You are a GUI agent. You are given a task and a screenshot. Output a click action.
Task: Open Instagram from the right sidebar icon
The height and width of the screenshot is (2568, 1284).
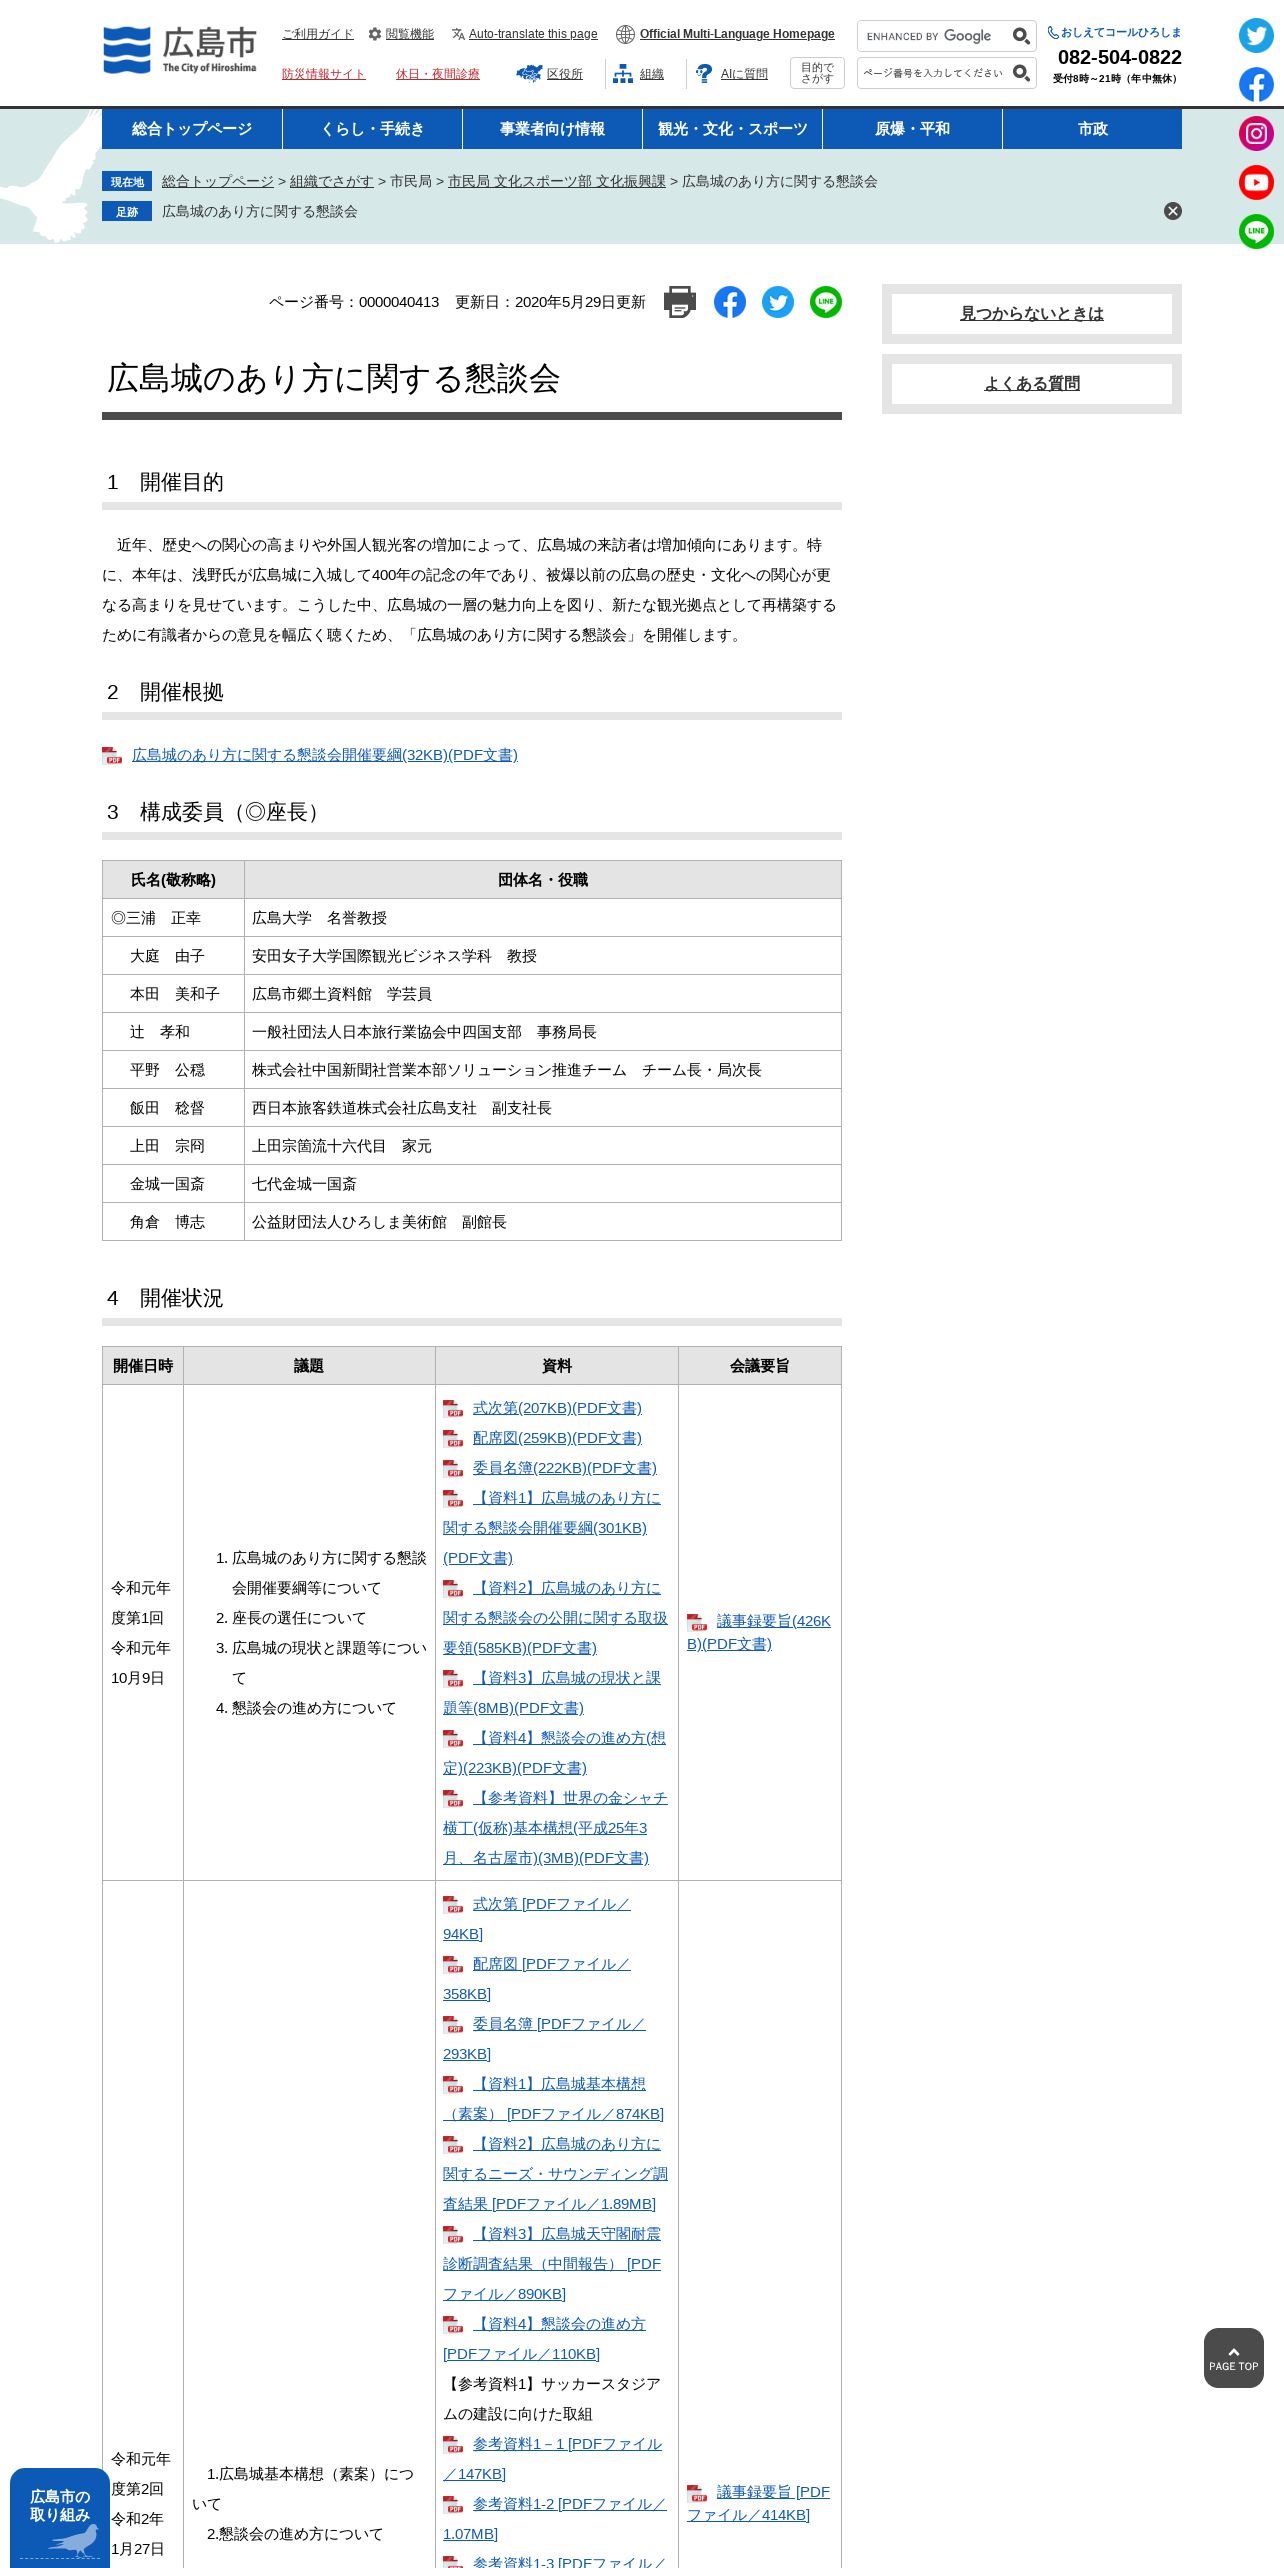point(1256,134)
